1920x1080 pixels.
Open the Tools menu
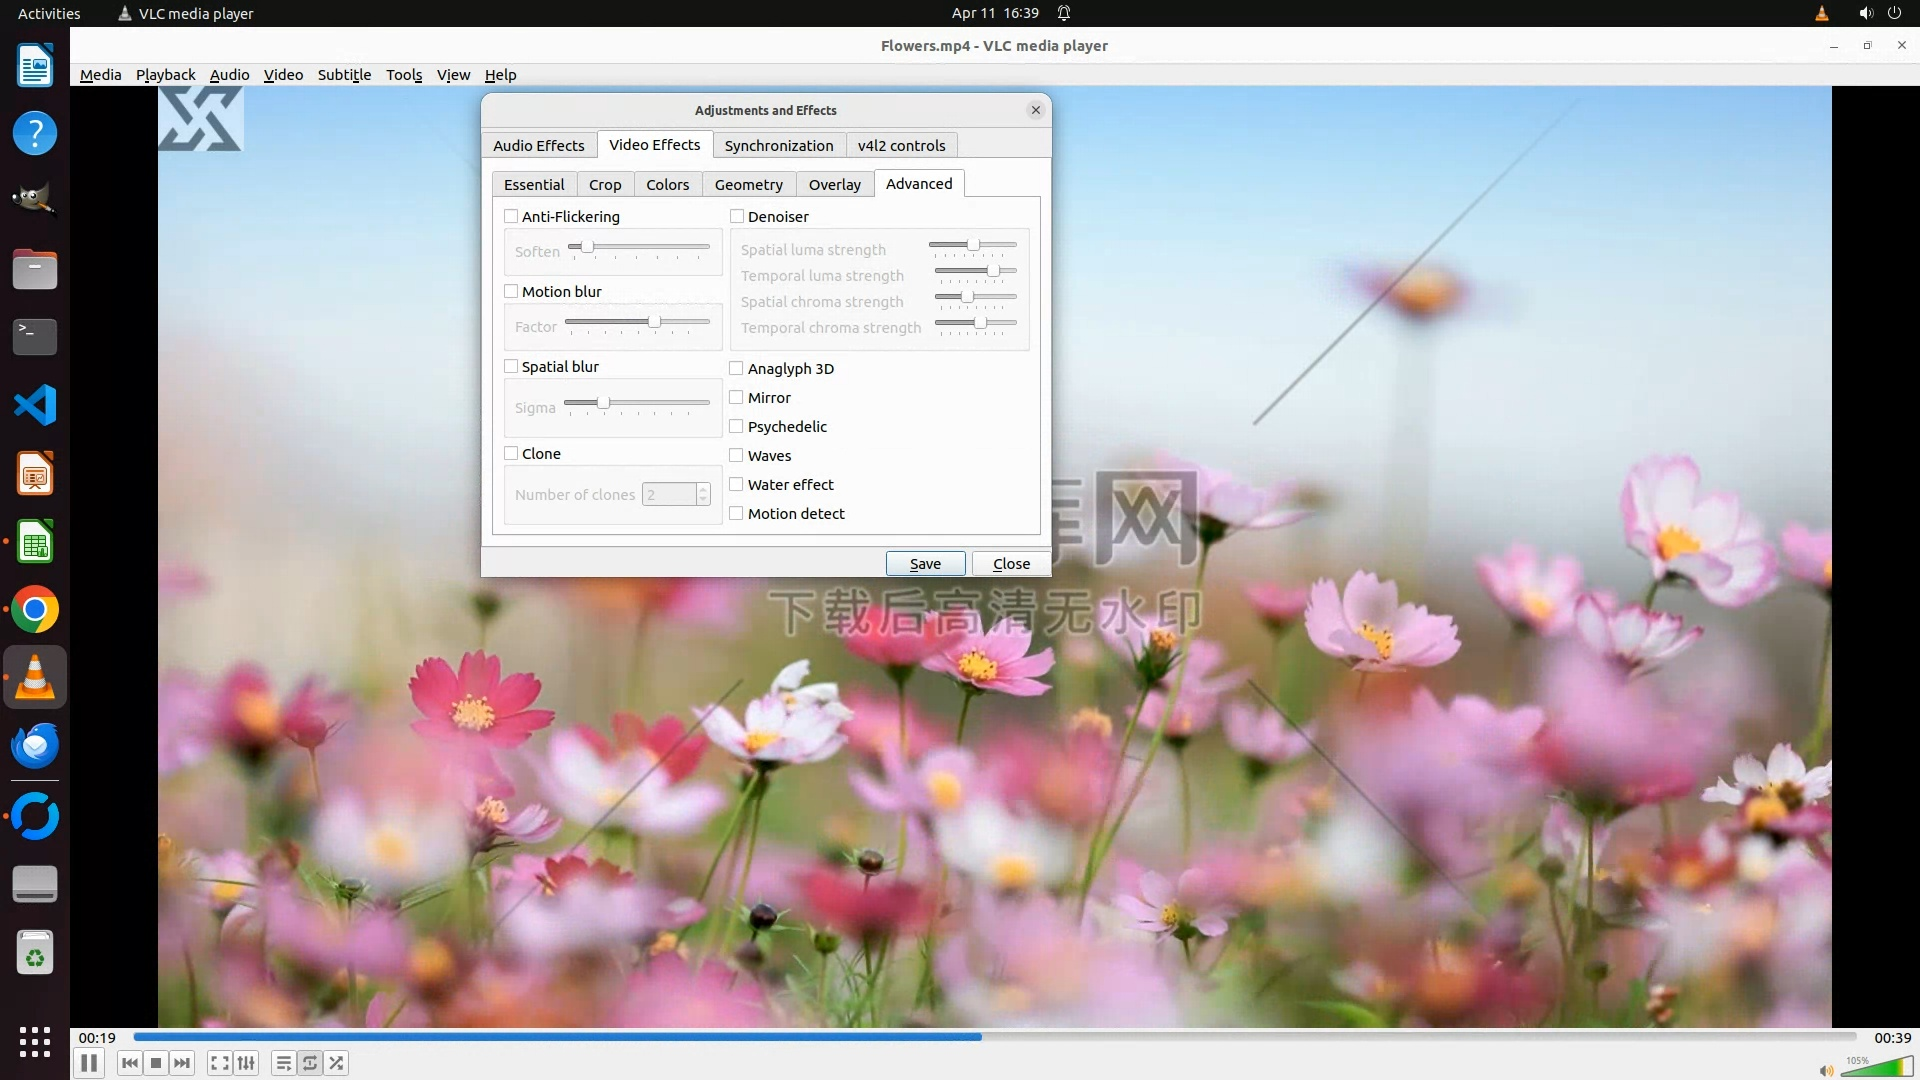404,75
